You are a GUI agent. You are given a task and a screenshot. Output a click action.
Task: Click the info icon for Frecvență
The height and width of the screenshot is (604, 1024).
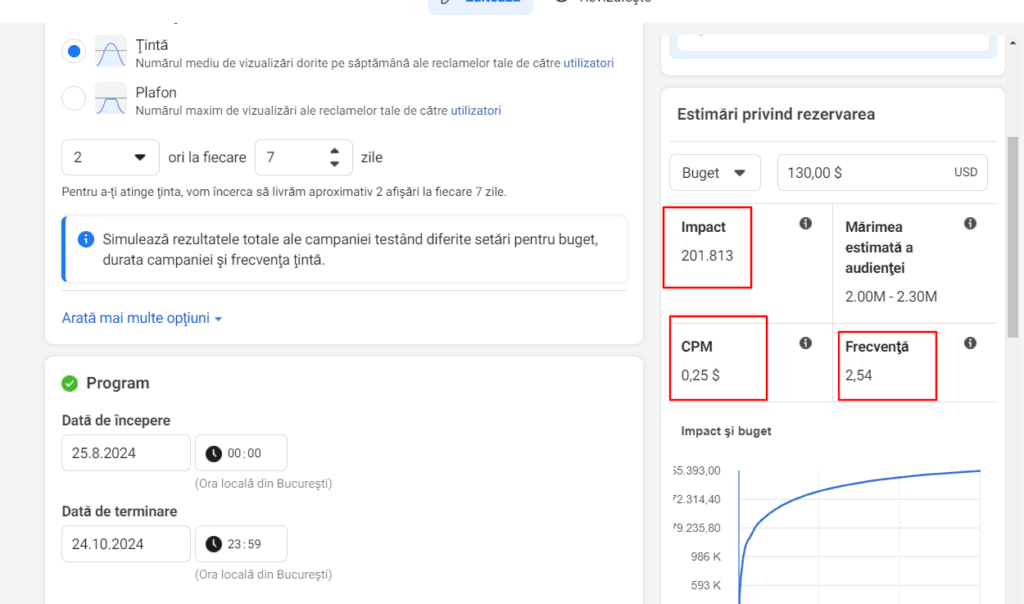pos(970,343)
